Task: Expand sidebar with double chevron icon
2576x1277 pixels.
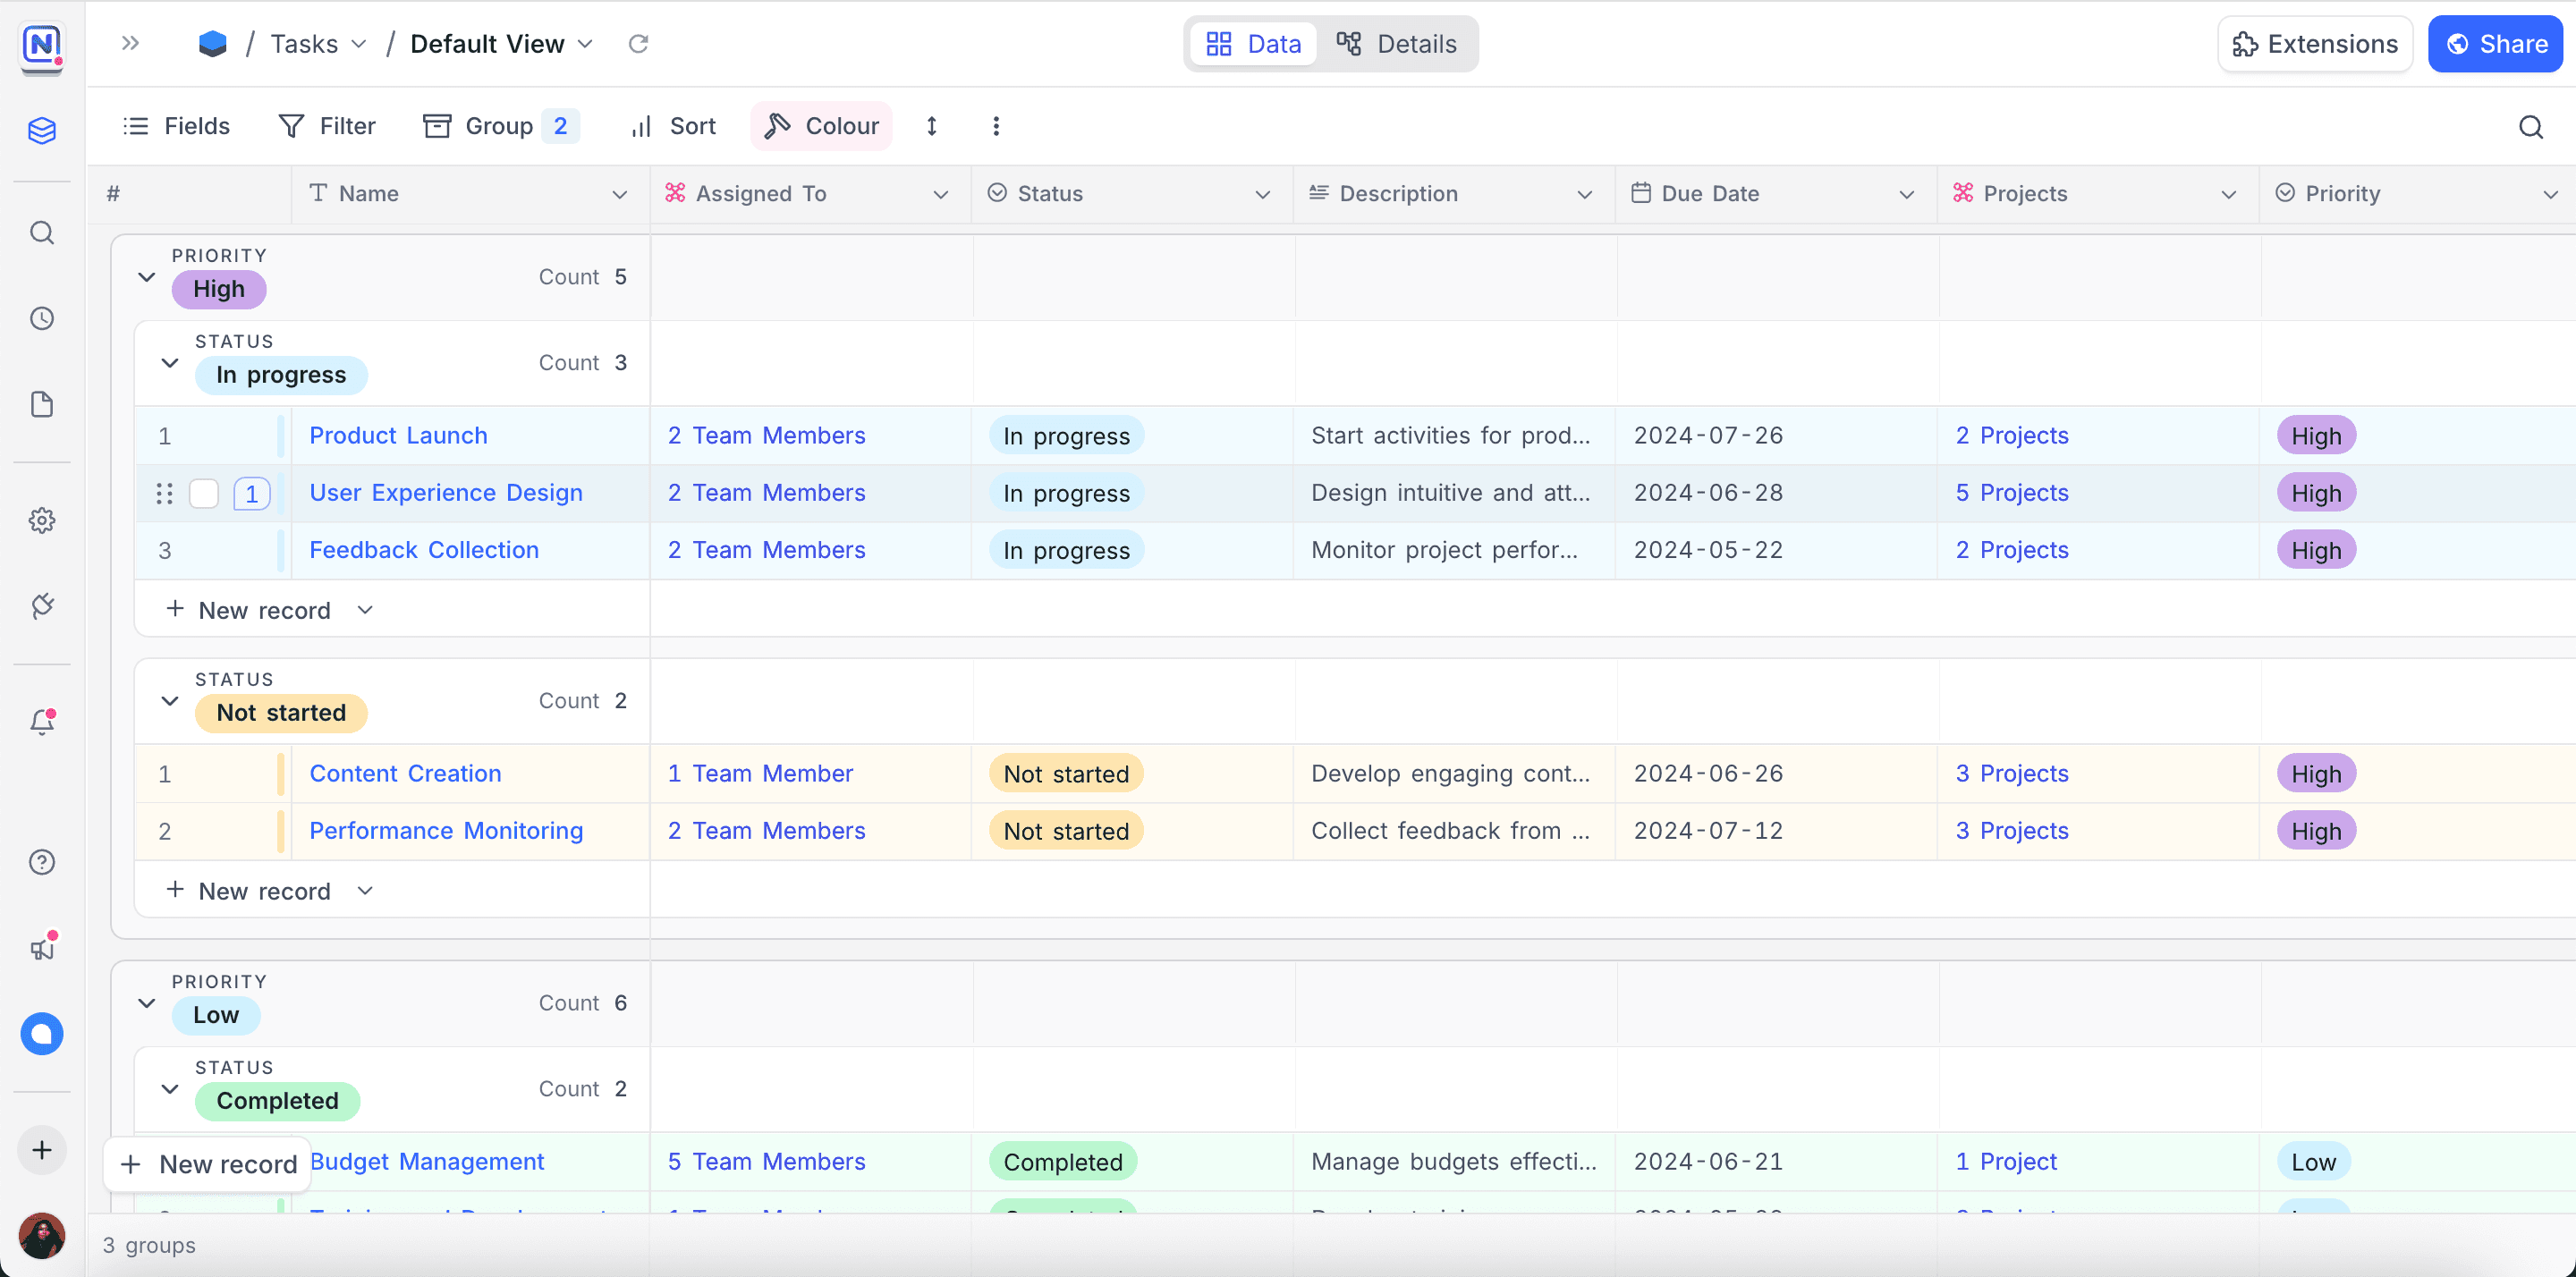Action: [130, 43]
